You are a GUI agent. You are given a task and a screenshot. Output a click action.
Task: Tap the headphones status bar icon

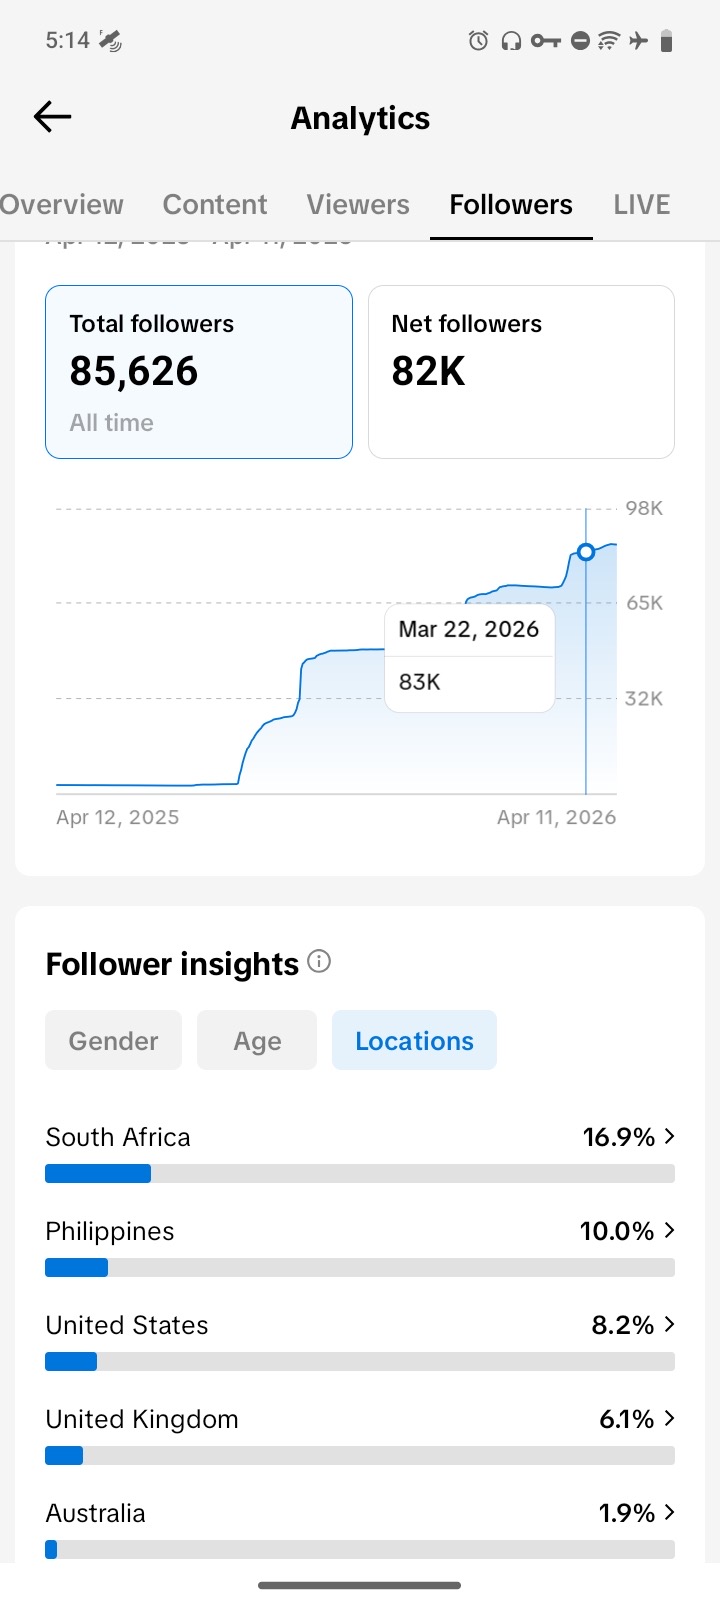coord(511,41)
